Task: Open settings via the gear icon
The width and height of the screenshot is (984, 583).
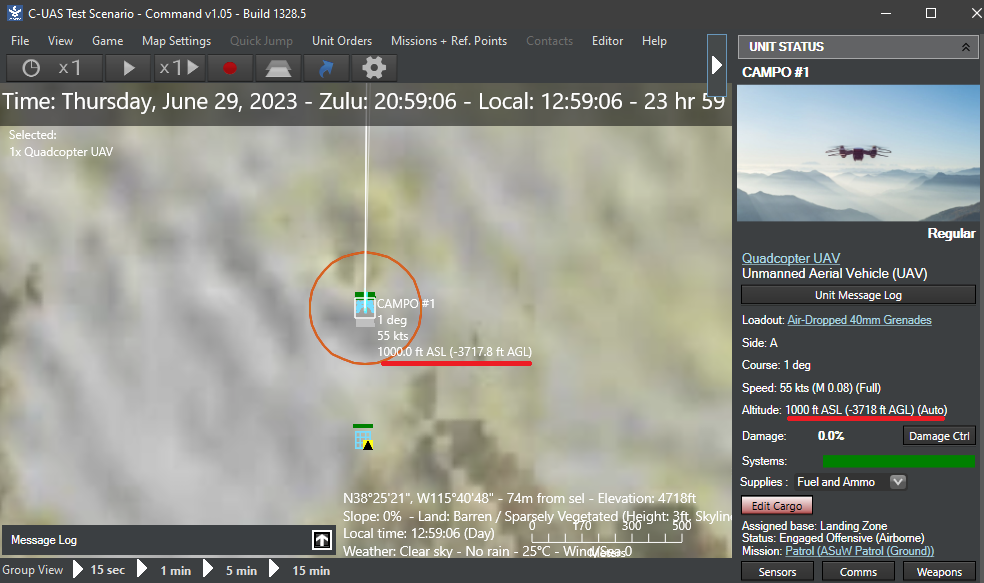Action: (374, 68)
